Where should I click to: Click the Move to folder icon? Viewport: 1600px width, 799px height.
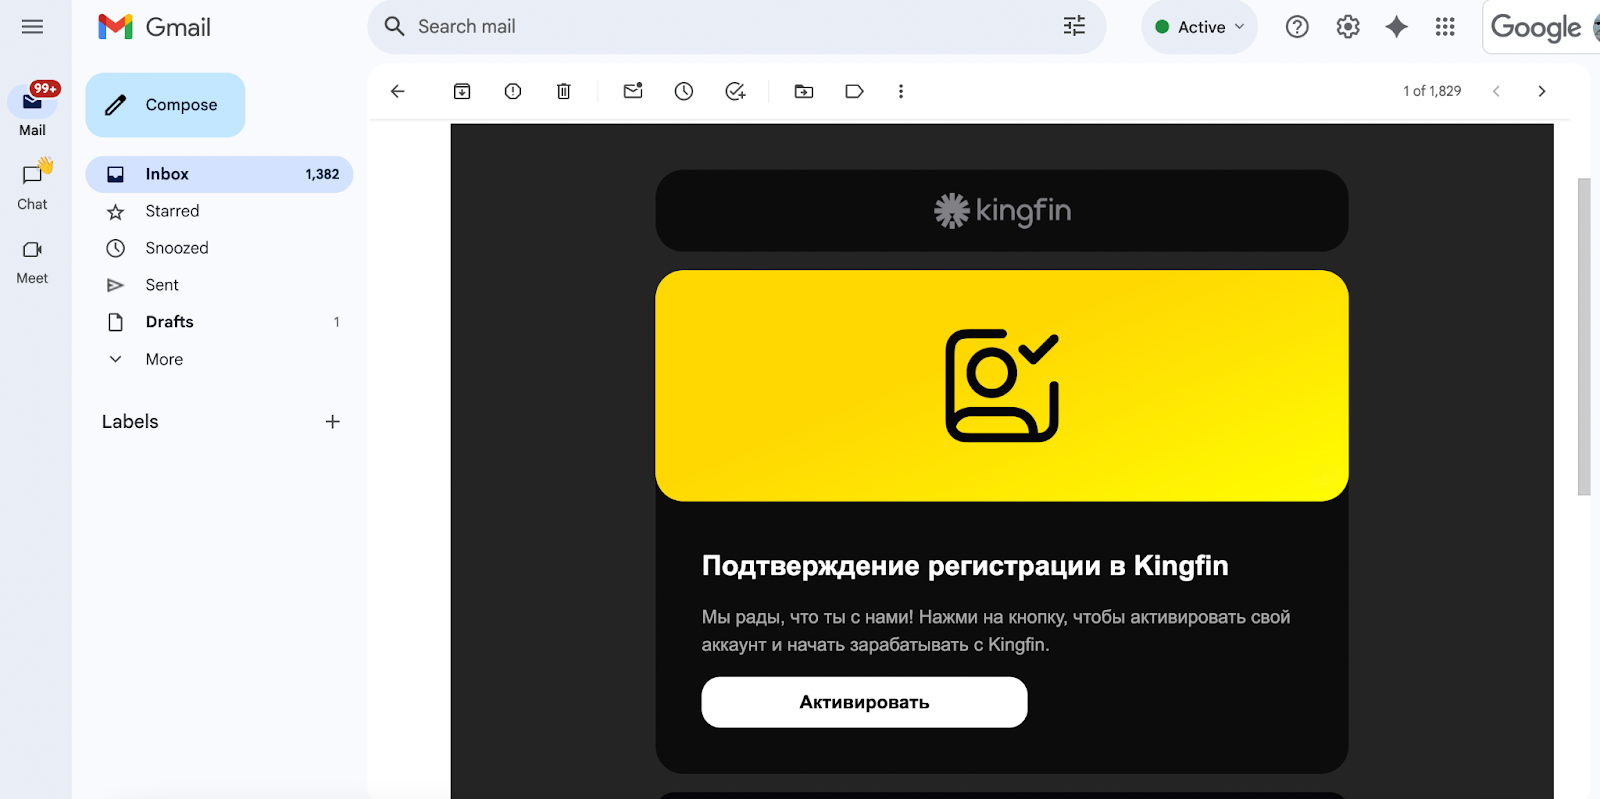804,91
